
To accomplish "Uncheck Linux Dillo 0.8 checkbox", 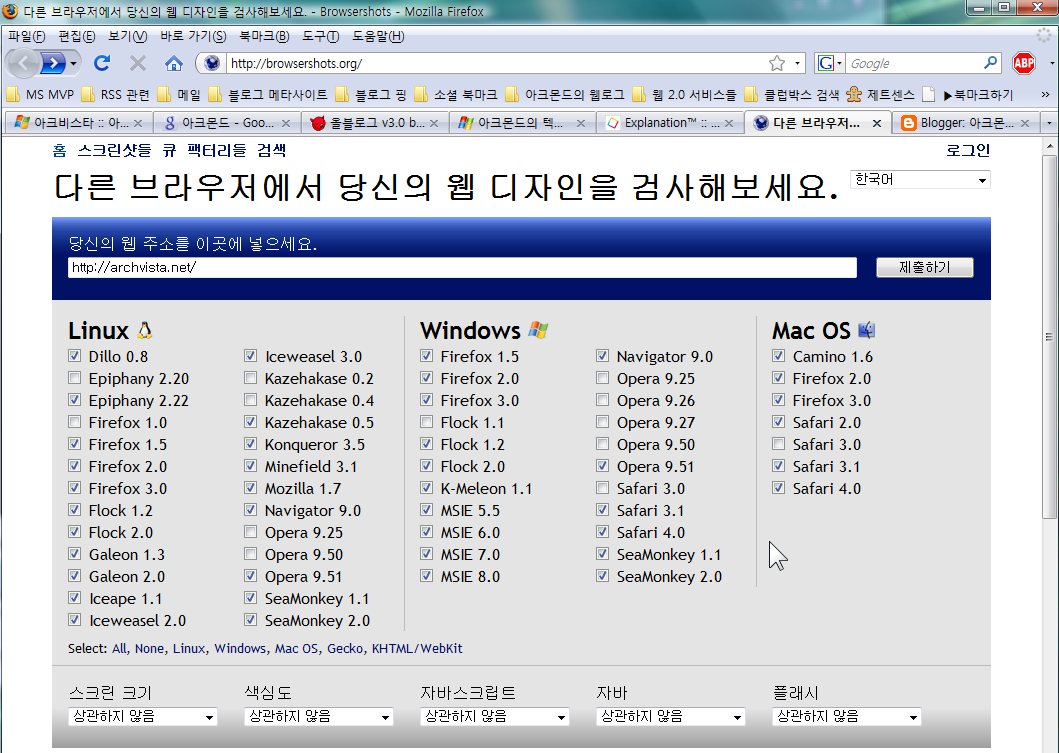I will [74, 356].
